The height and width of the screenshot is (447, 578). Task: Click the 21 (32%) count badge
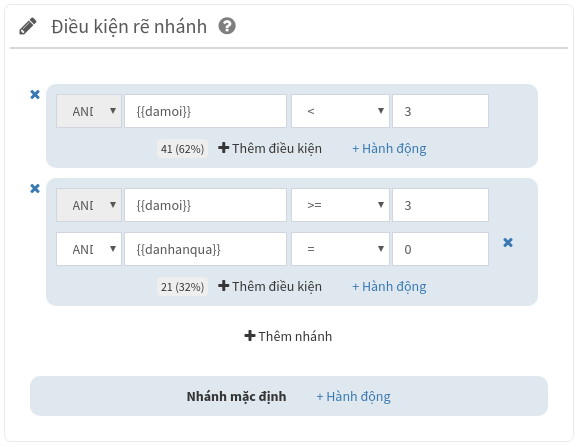(x=182, y=286)
